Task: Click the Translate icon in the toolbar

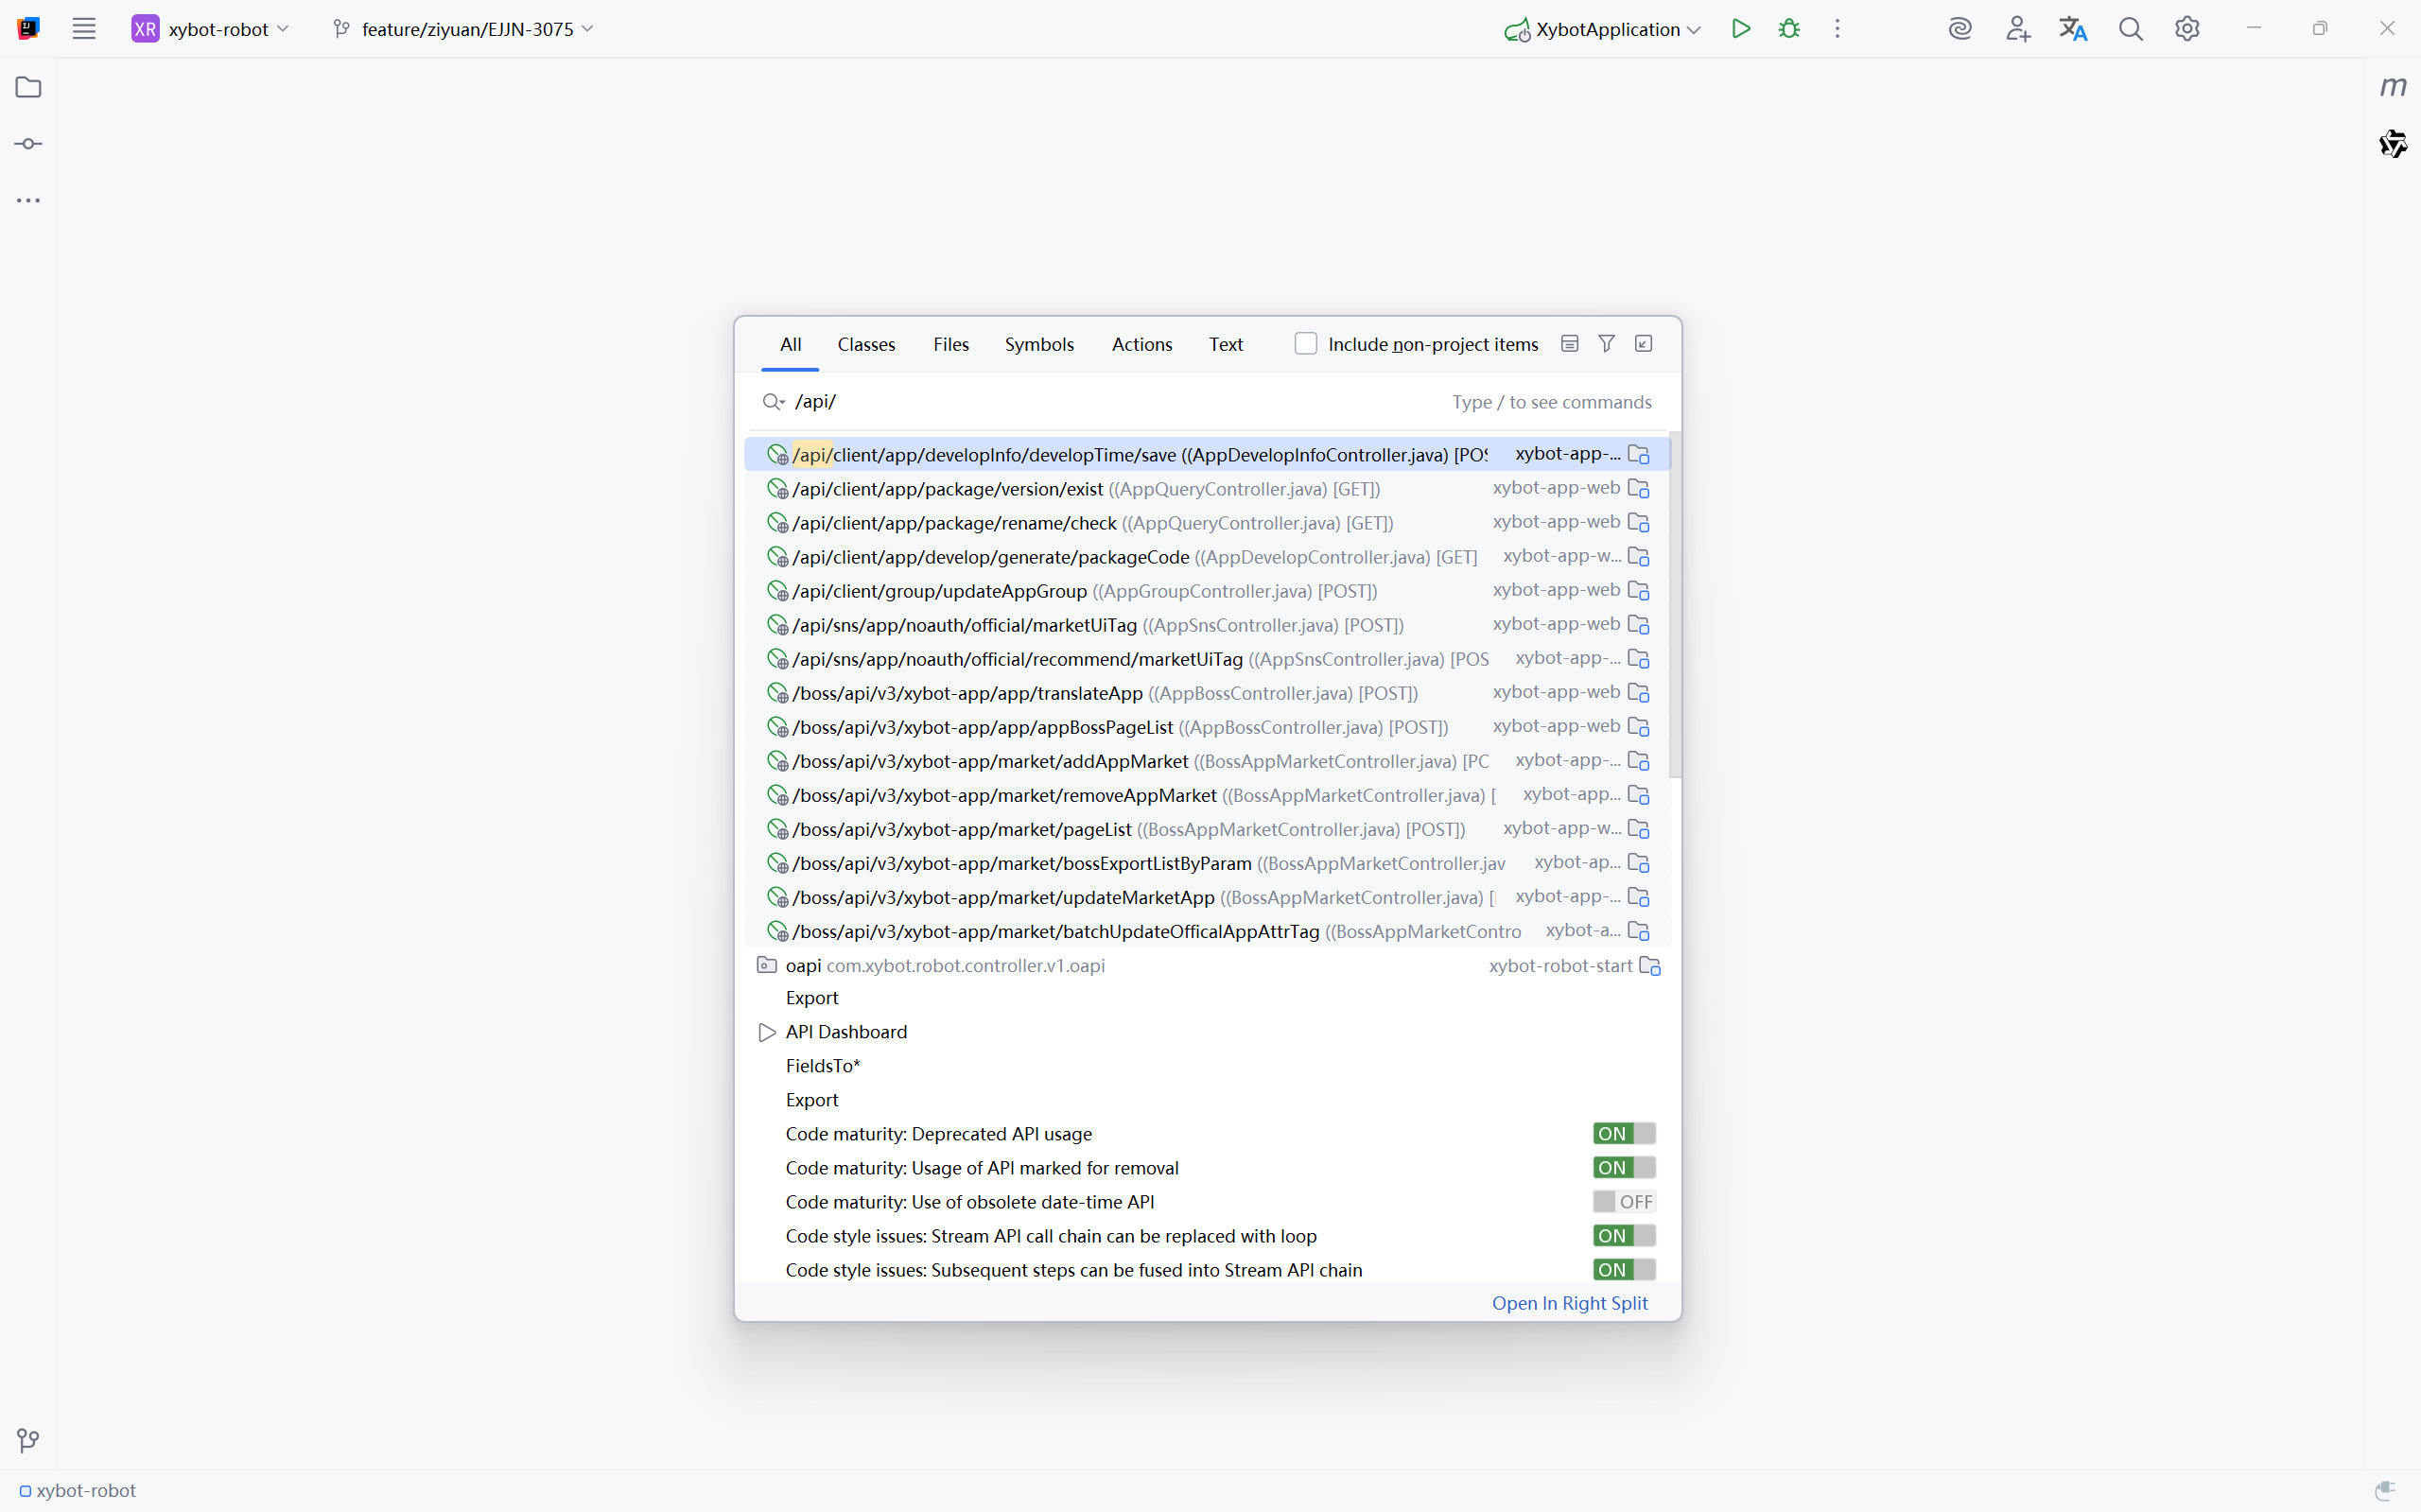Action: pyautogui.click(x=2073, y=29)
